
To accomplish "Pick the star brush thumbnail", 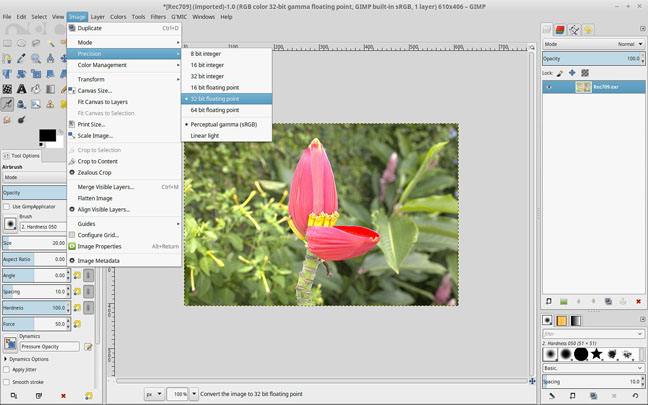I will (596, 354).
